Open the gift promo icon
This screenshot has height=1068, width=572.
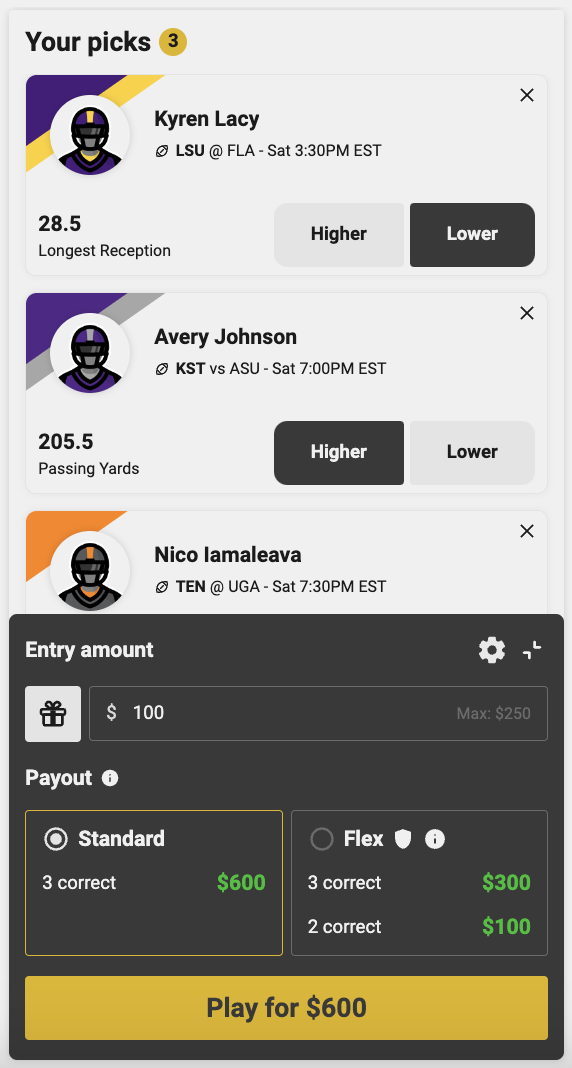coord(53,714)
